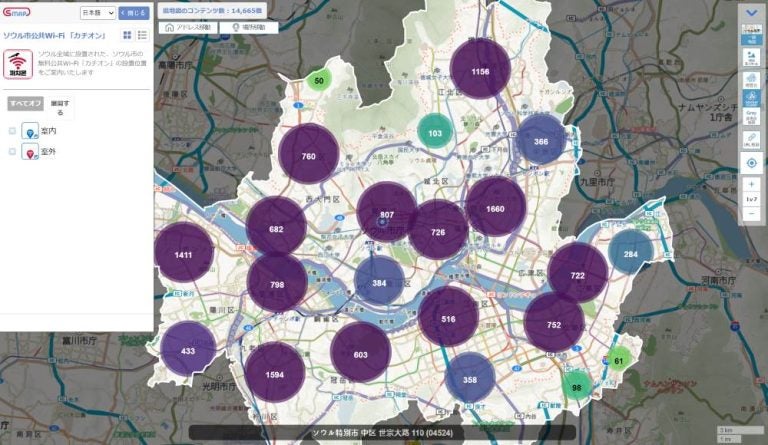Click the green 50 cluster marker
The height and width of the screenshot is (445, 768).
318,80
